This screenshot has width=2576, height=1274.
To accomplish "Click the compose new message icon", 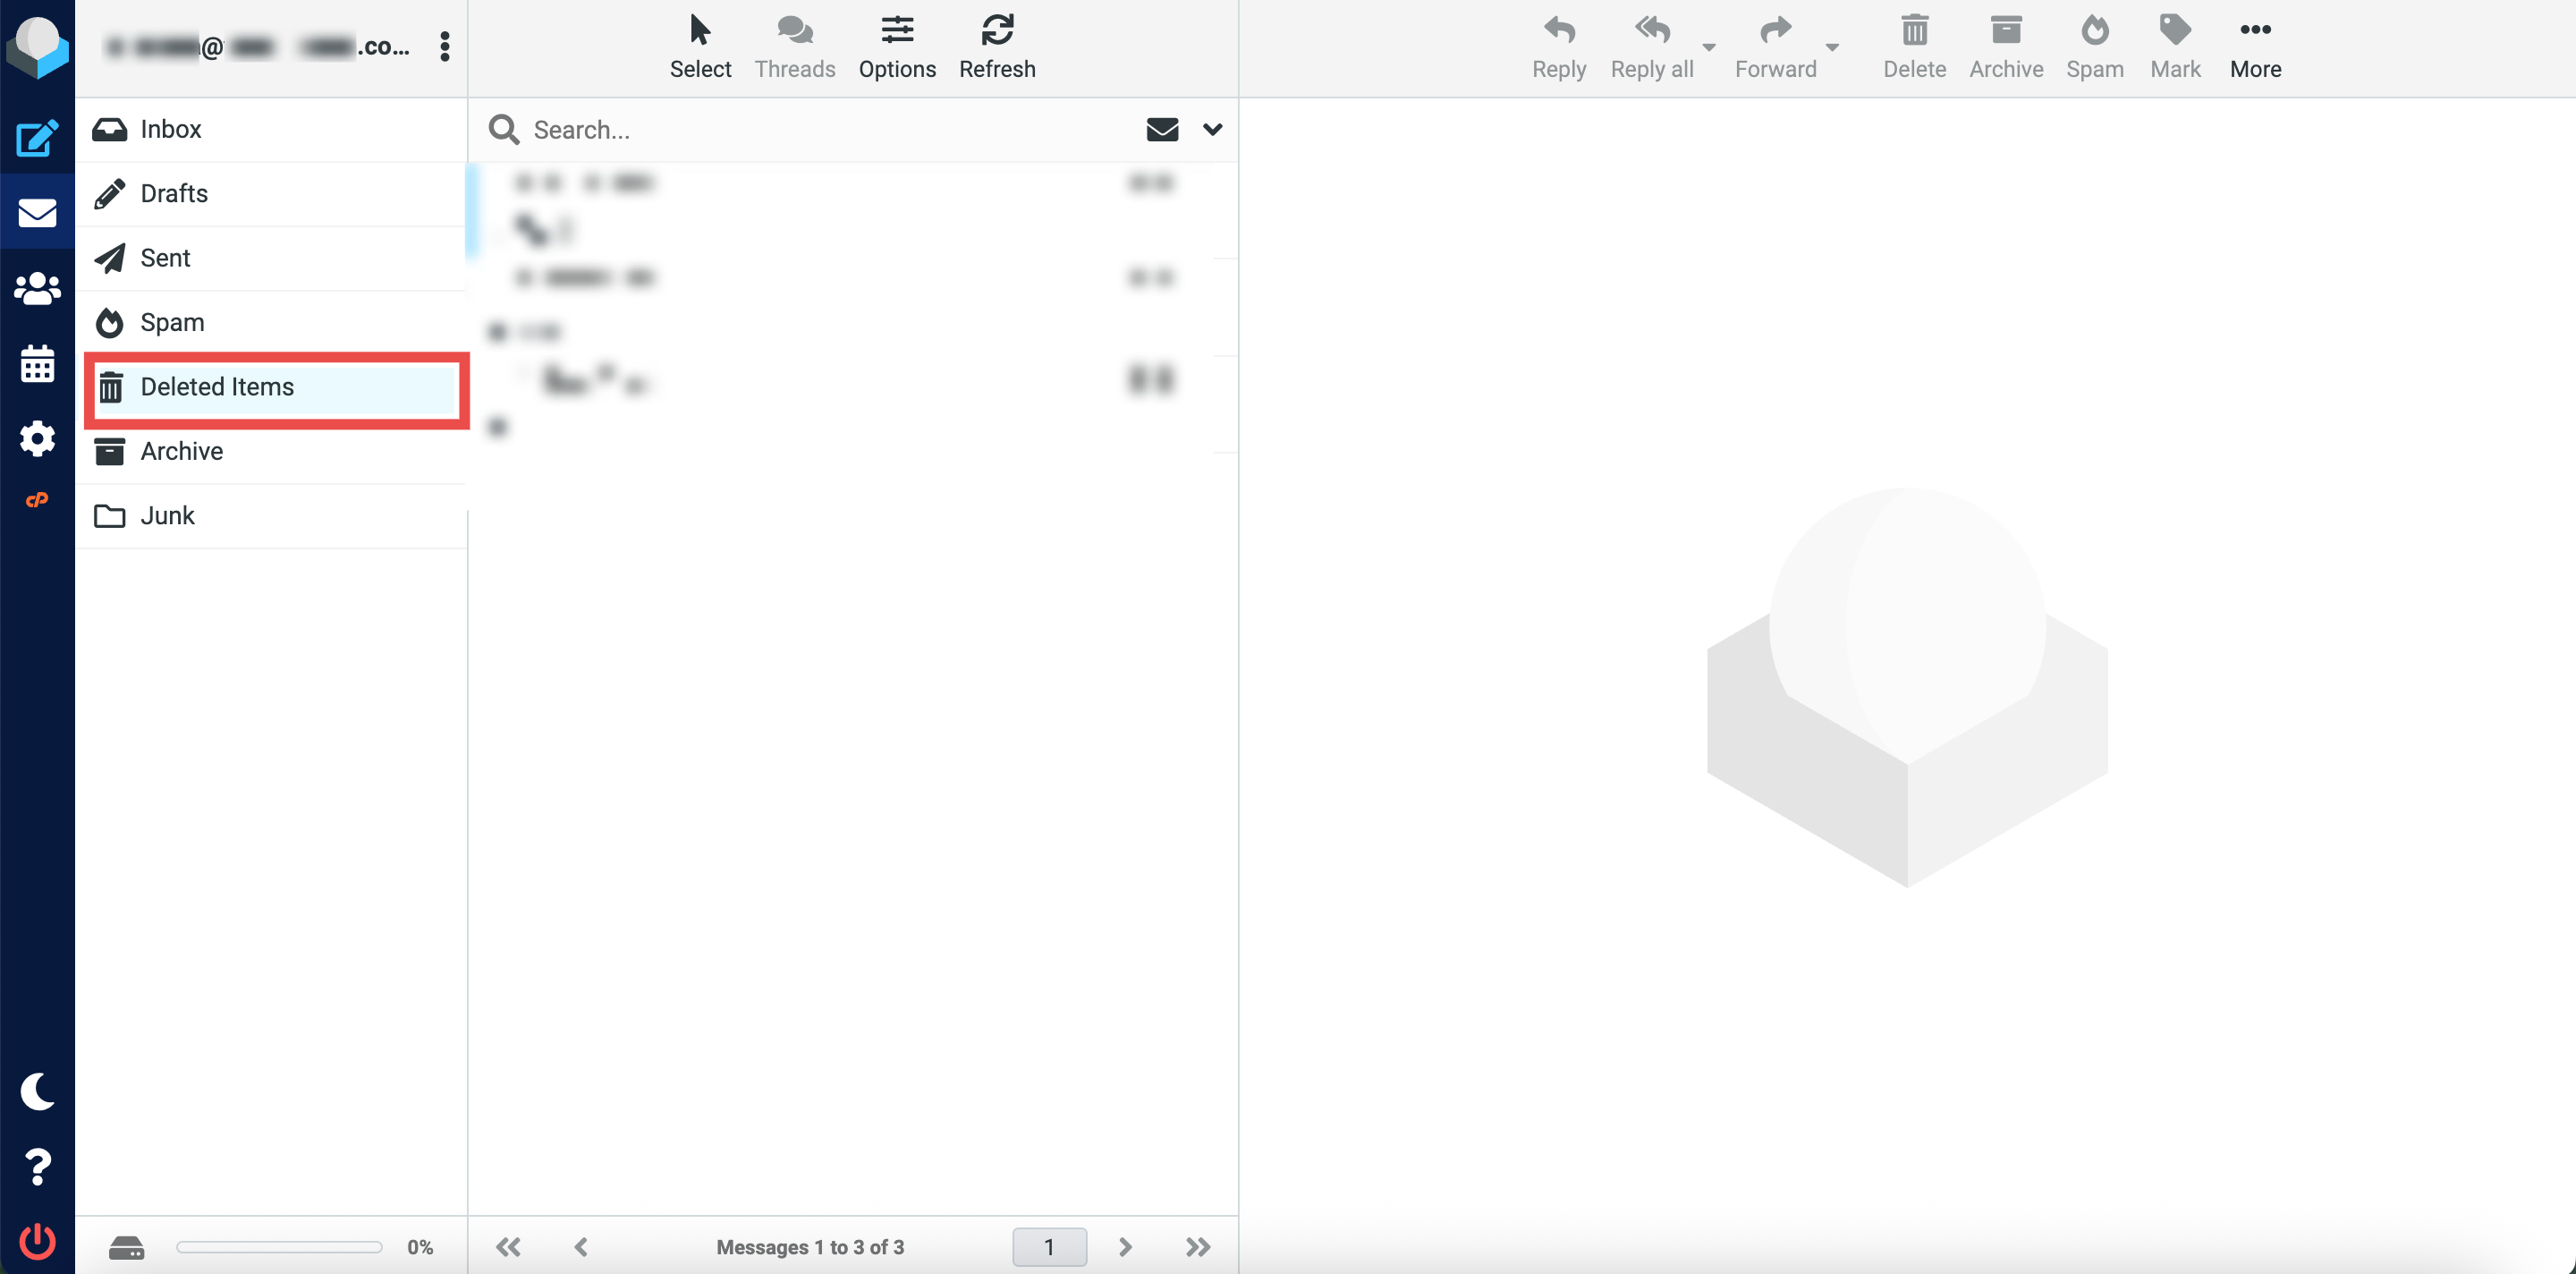I will point(37,138).
